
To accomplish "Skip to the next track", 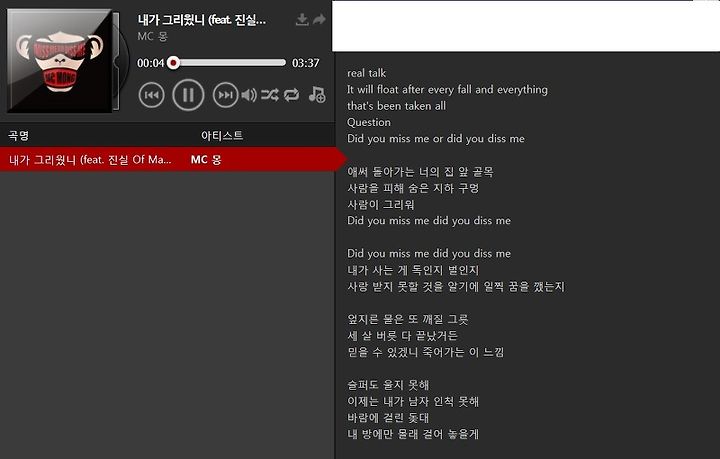I will [x=225, y=95].
